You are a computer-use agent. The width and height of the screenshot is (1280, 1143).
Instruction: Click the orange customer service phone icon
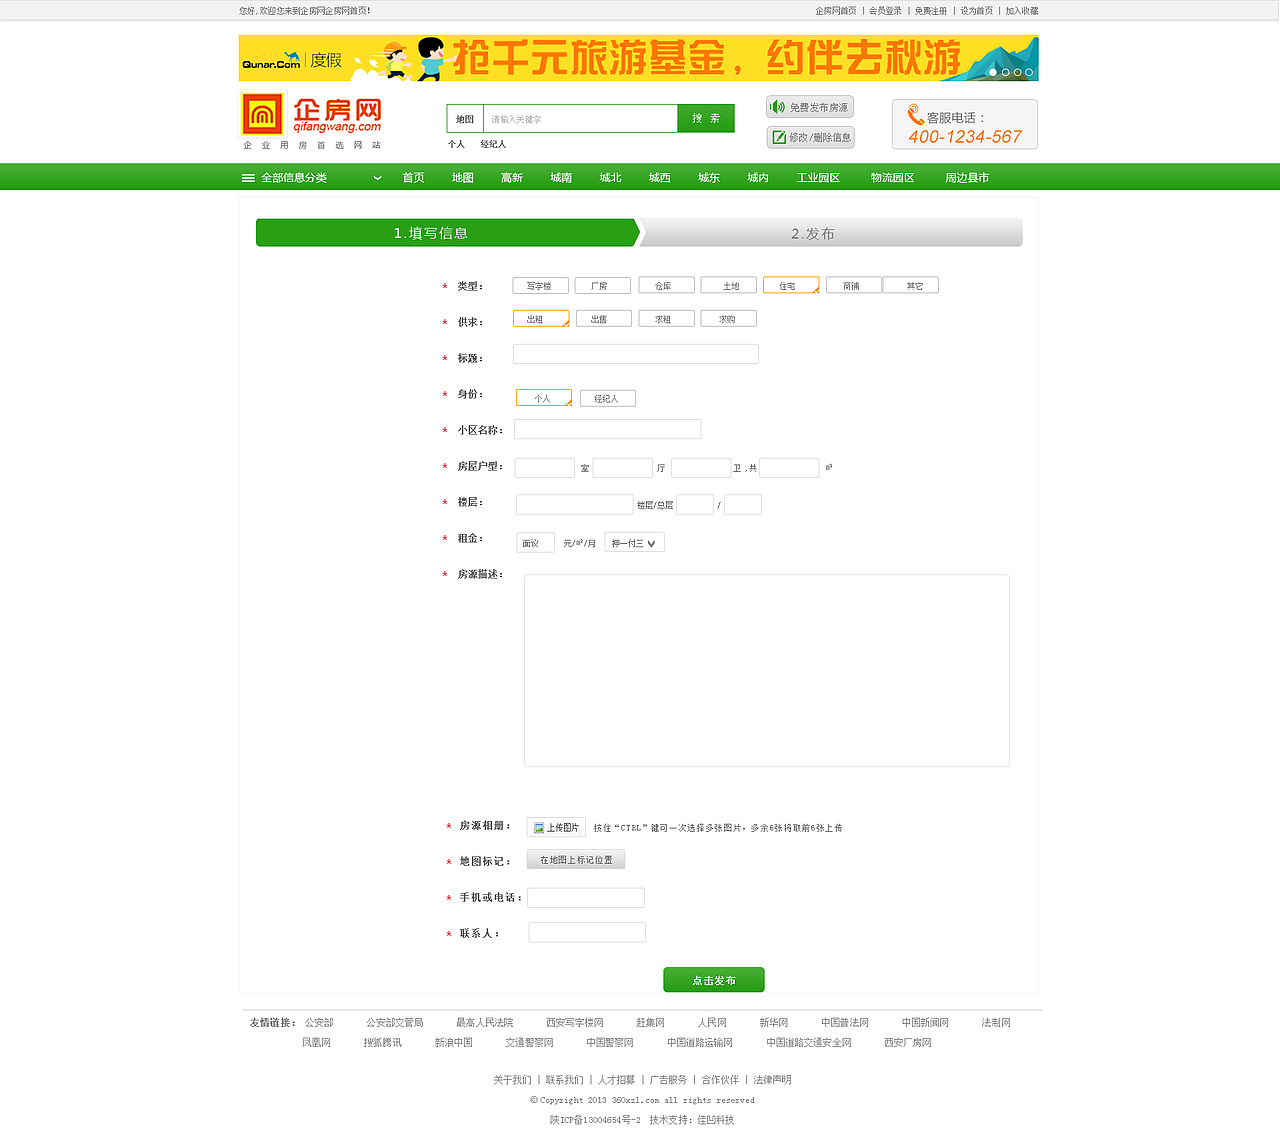pos(915,115)
